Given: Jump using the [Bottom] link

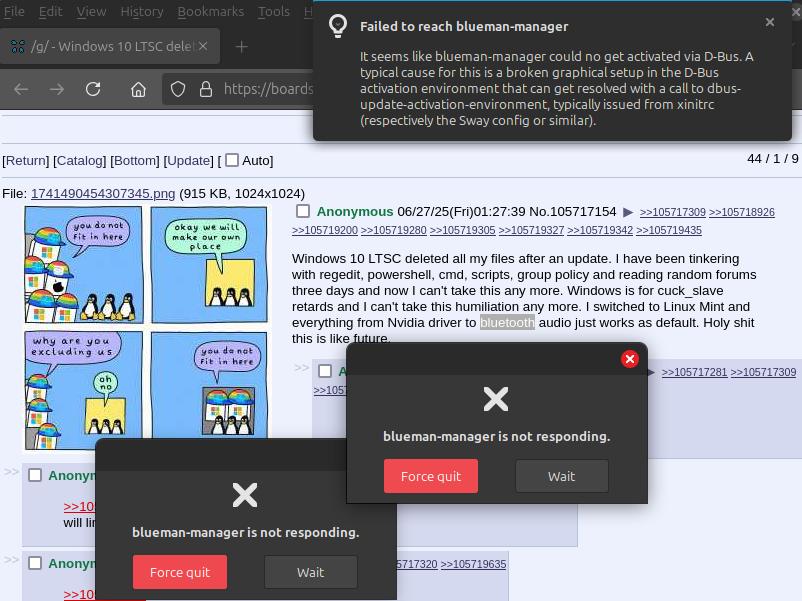Looking at the screenshot, I should tap(135, 161).
